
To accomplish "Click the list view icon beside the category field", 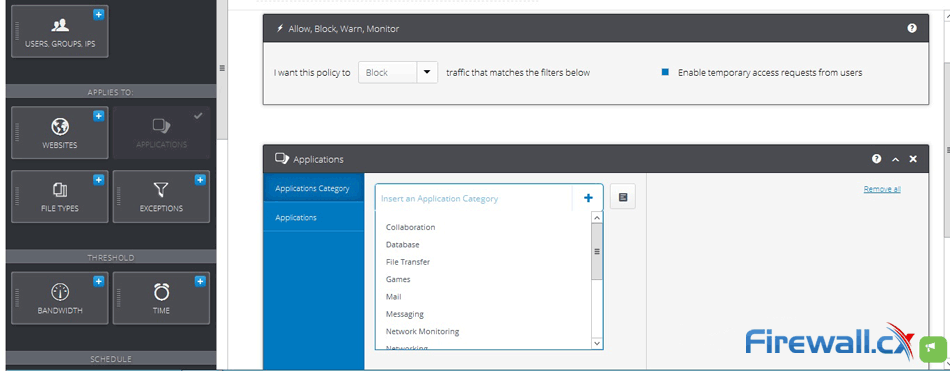I will [623, 197].
